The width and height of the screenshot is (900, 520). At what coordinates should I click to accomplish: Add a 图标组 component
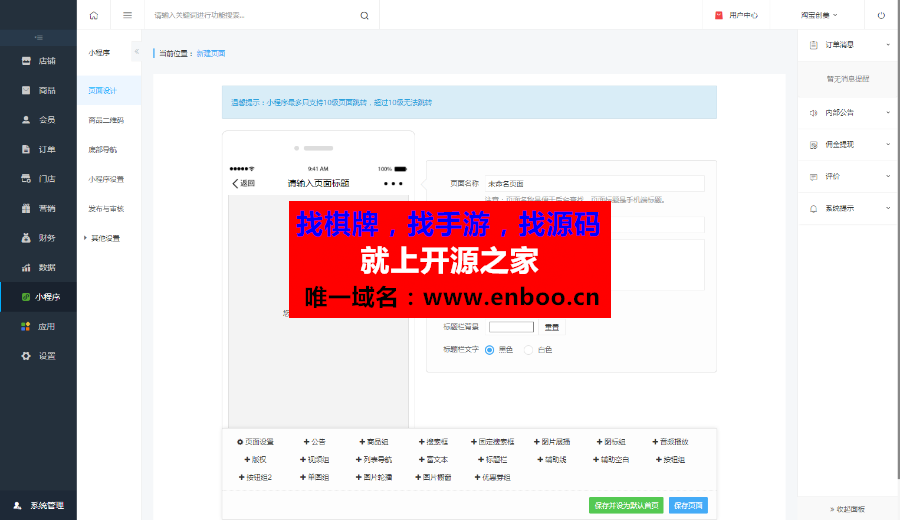pyautogui.click(x=611, y=442)
